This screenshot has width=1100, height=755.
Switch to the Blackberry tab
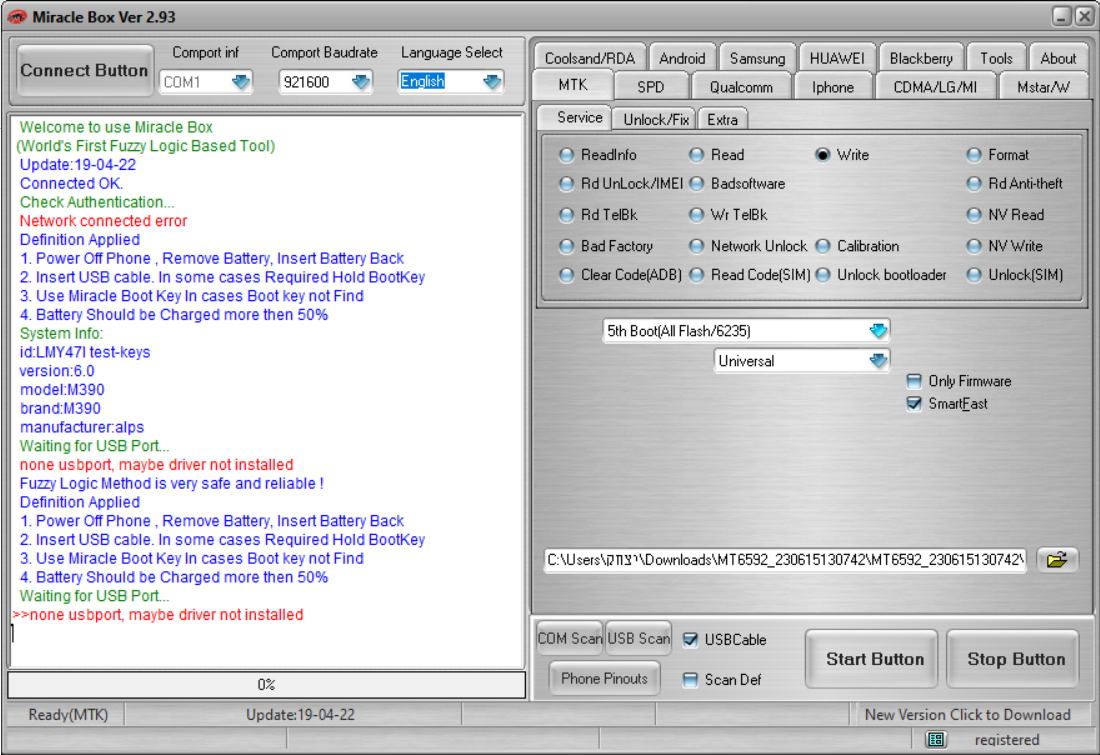pos(921,58)
